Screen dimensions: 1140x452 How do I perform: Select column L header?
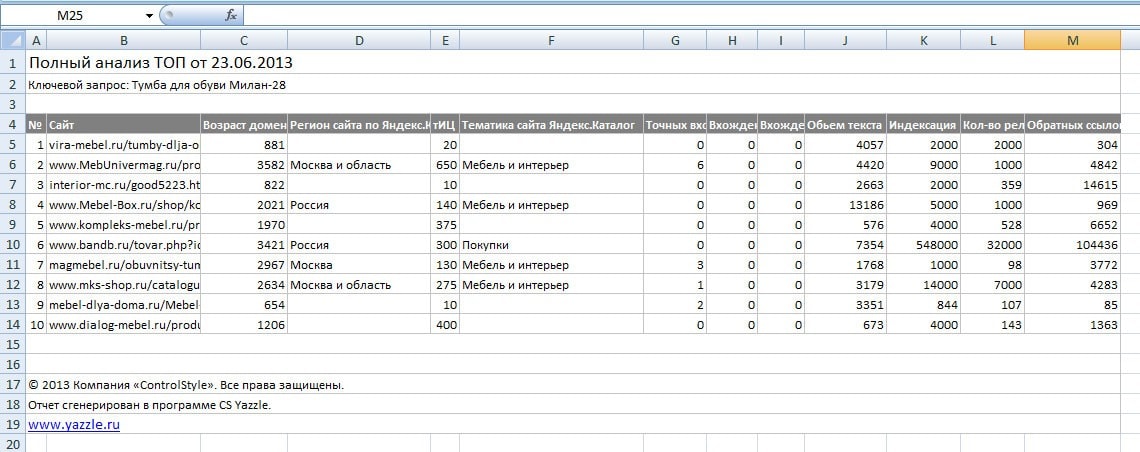[x=992, y=41]
